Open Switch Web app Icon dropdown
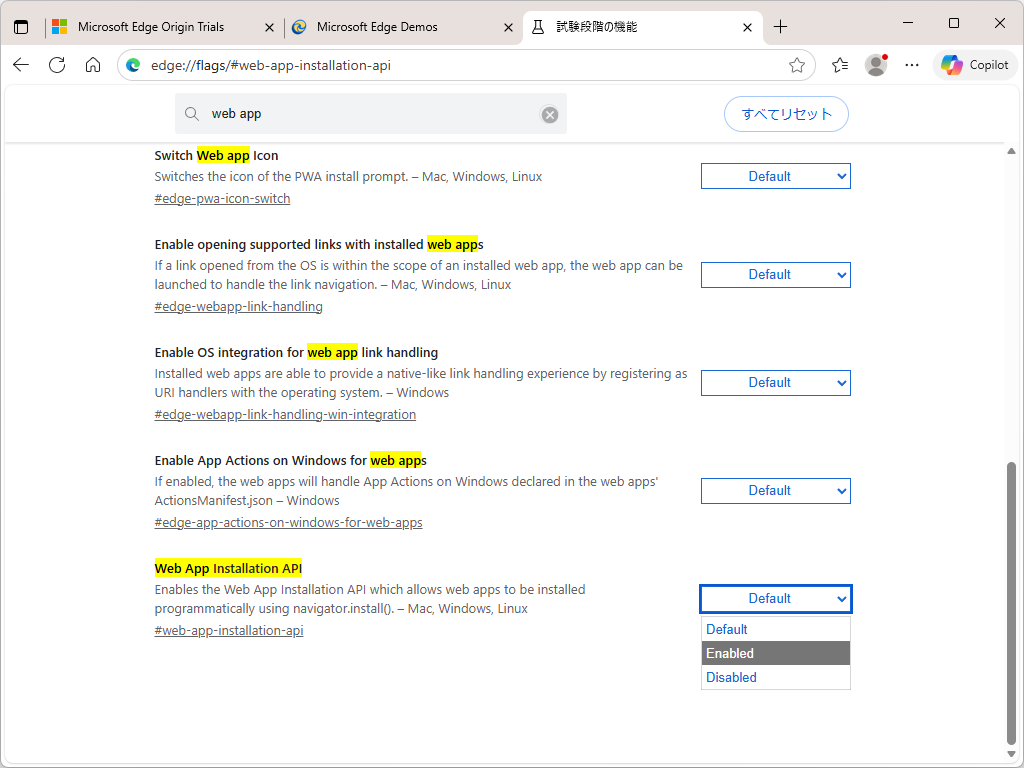 pyautogui.click(x=776, y=176)
